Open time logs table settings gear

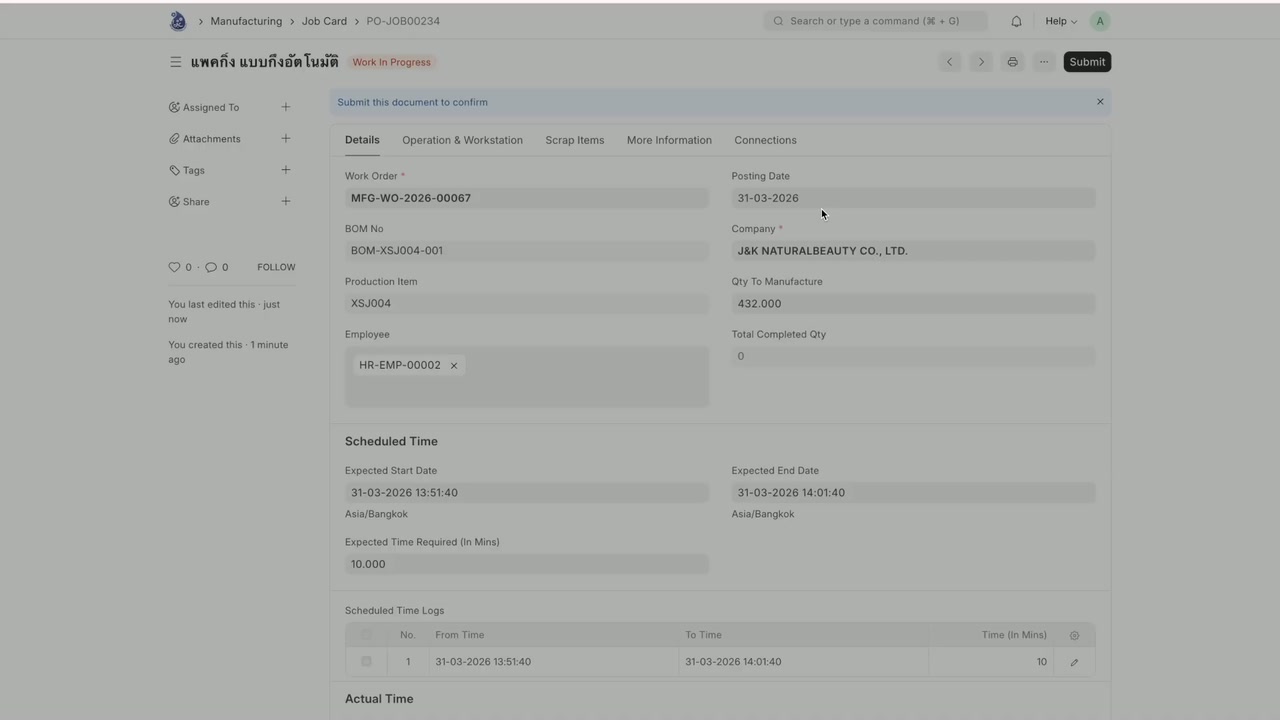tap(1074, 635)
